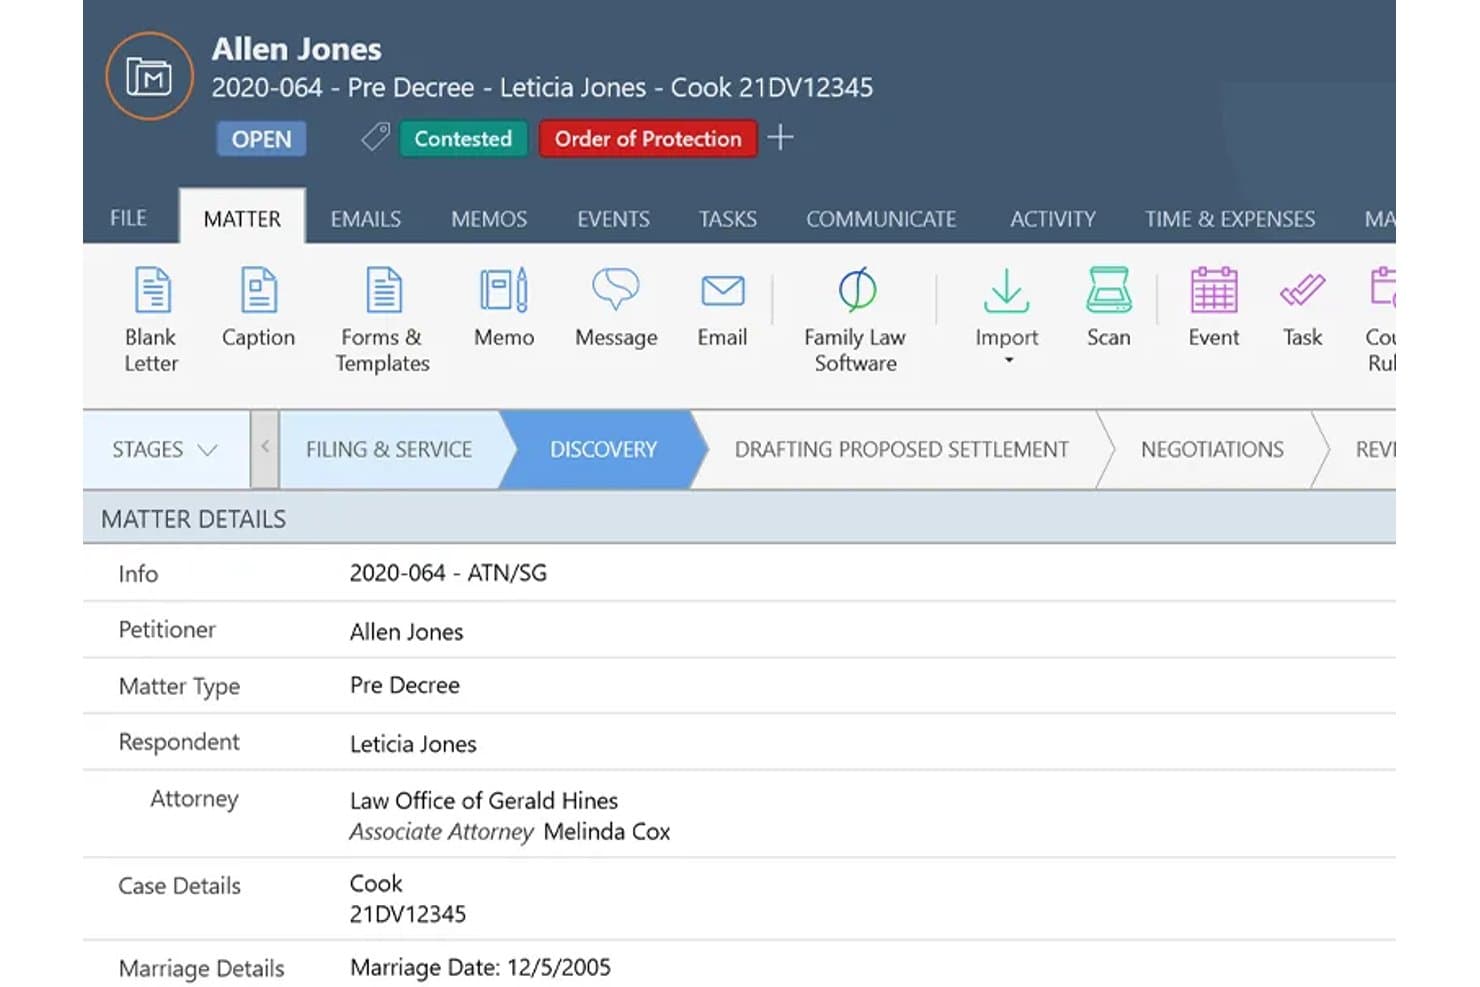1480x987 pixels.
Task: Click the Contested tag
Action: click(x=463, y=139)
